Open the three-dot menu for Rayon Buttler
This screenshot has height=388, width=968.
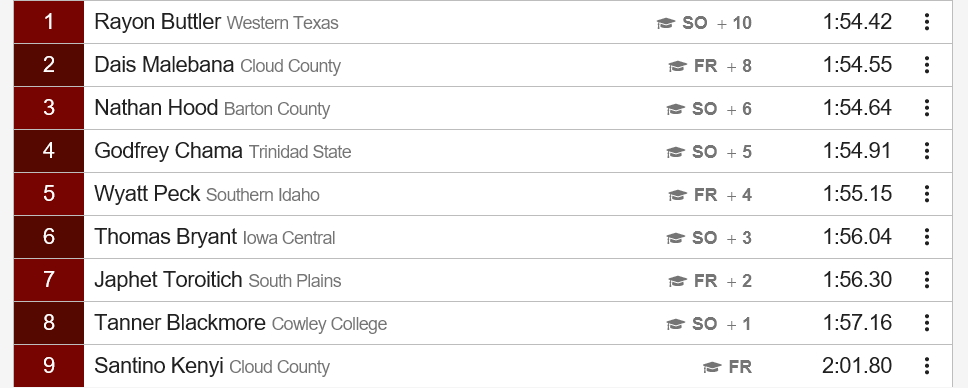[x=927, y=22]
